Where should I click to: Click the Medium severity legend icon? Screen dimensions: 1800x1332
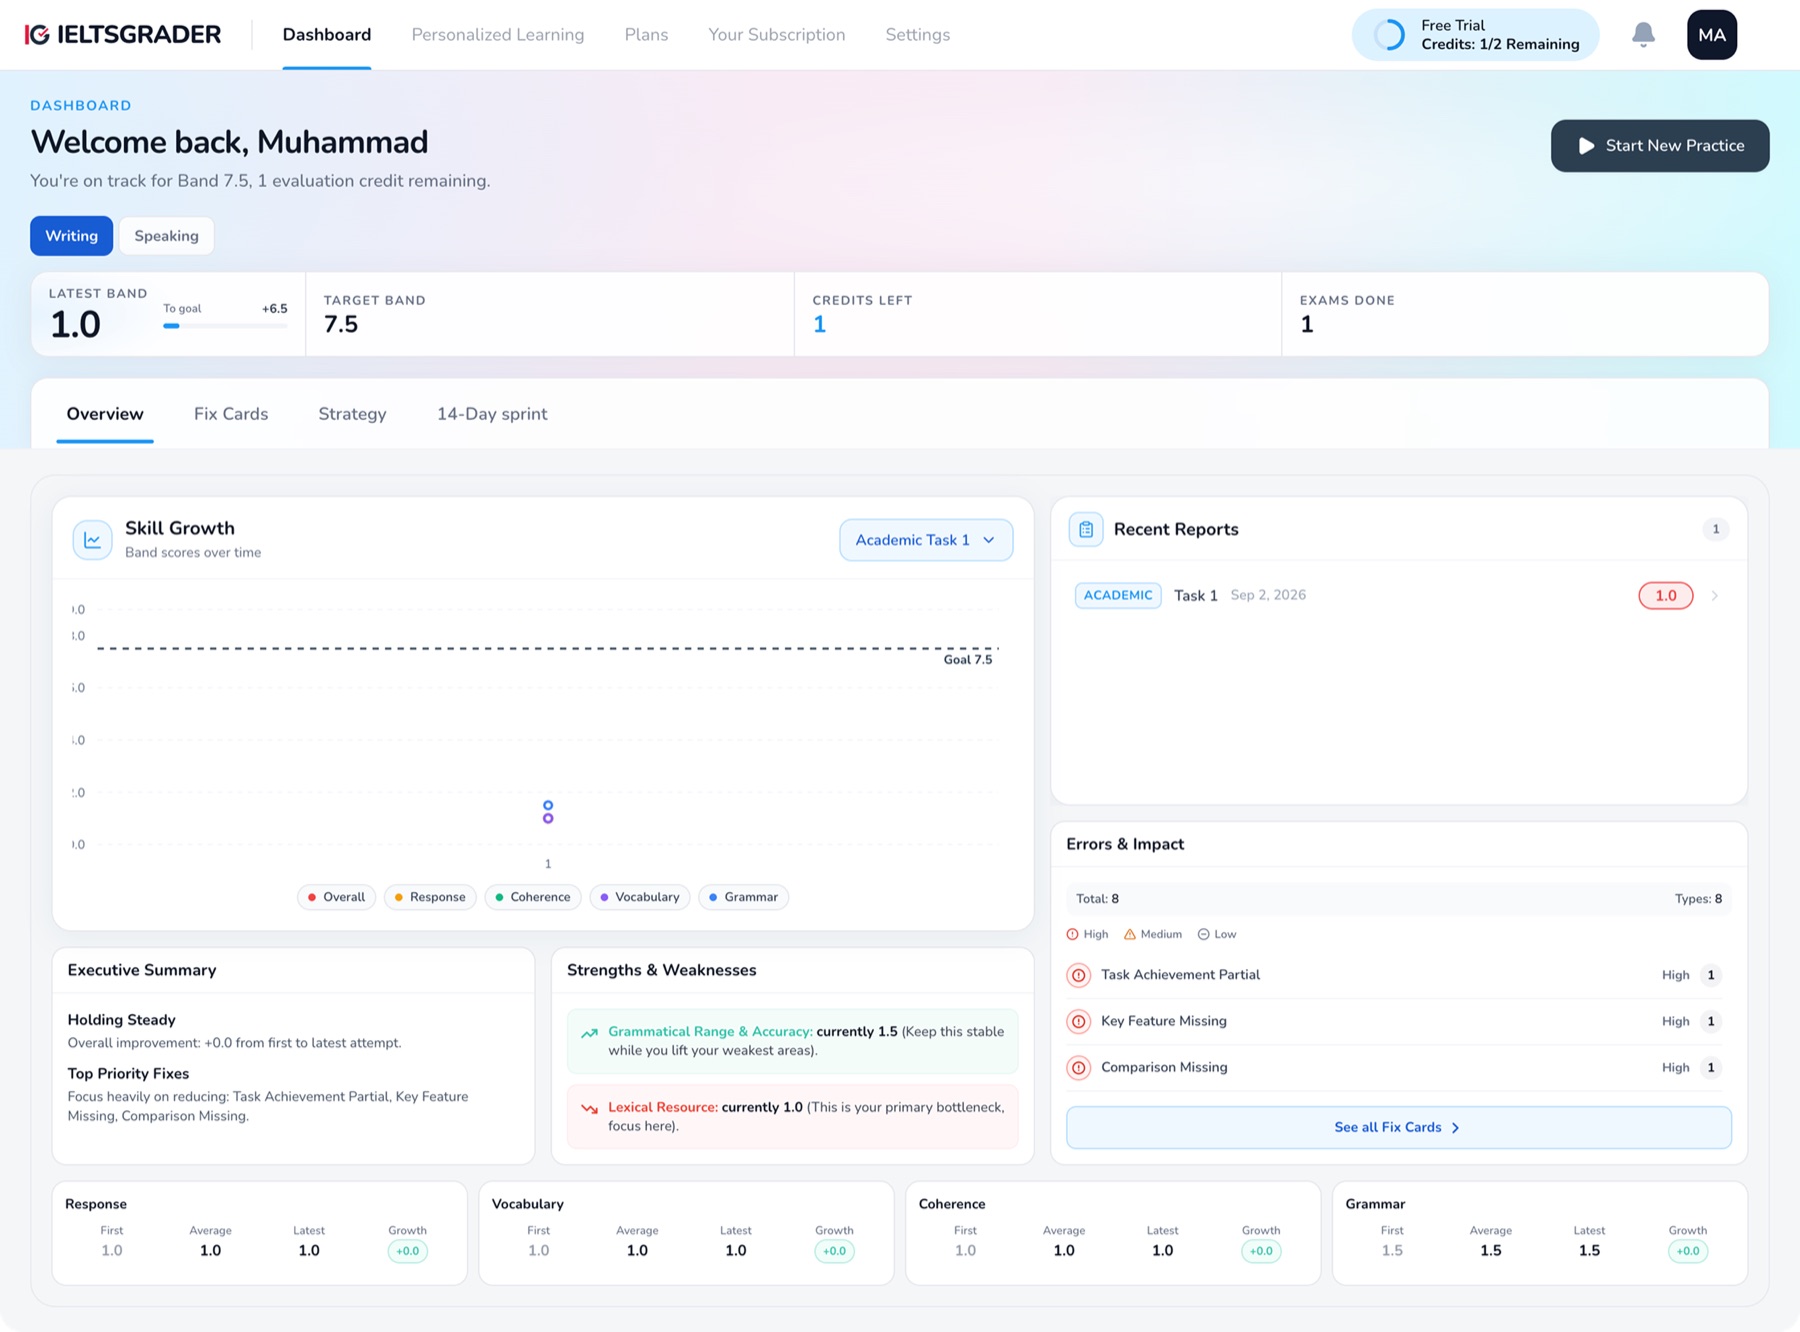click(1130, 934)
